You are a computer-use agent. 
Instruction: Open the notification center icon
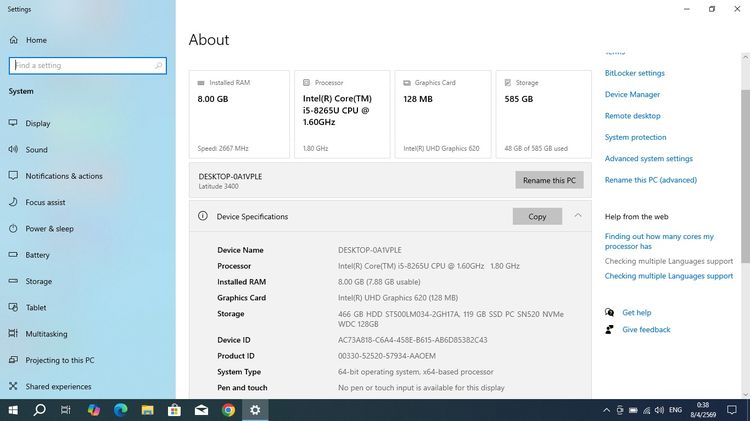pyautogui.click(x=731, y=410)
